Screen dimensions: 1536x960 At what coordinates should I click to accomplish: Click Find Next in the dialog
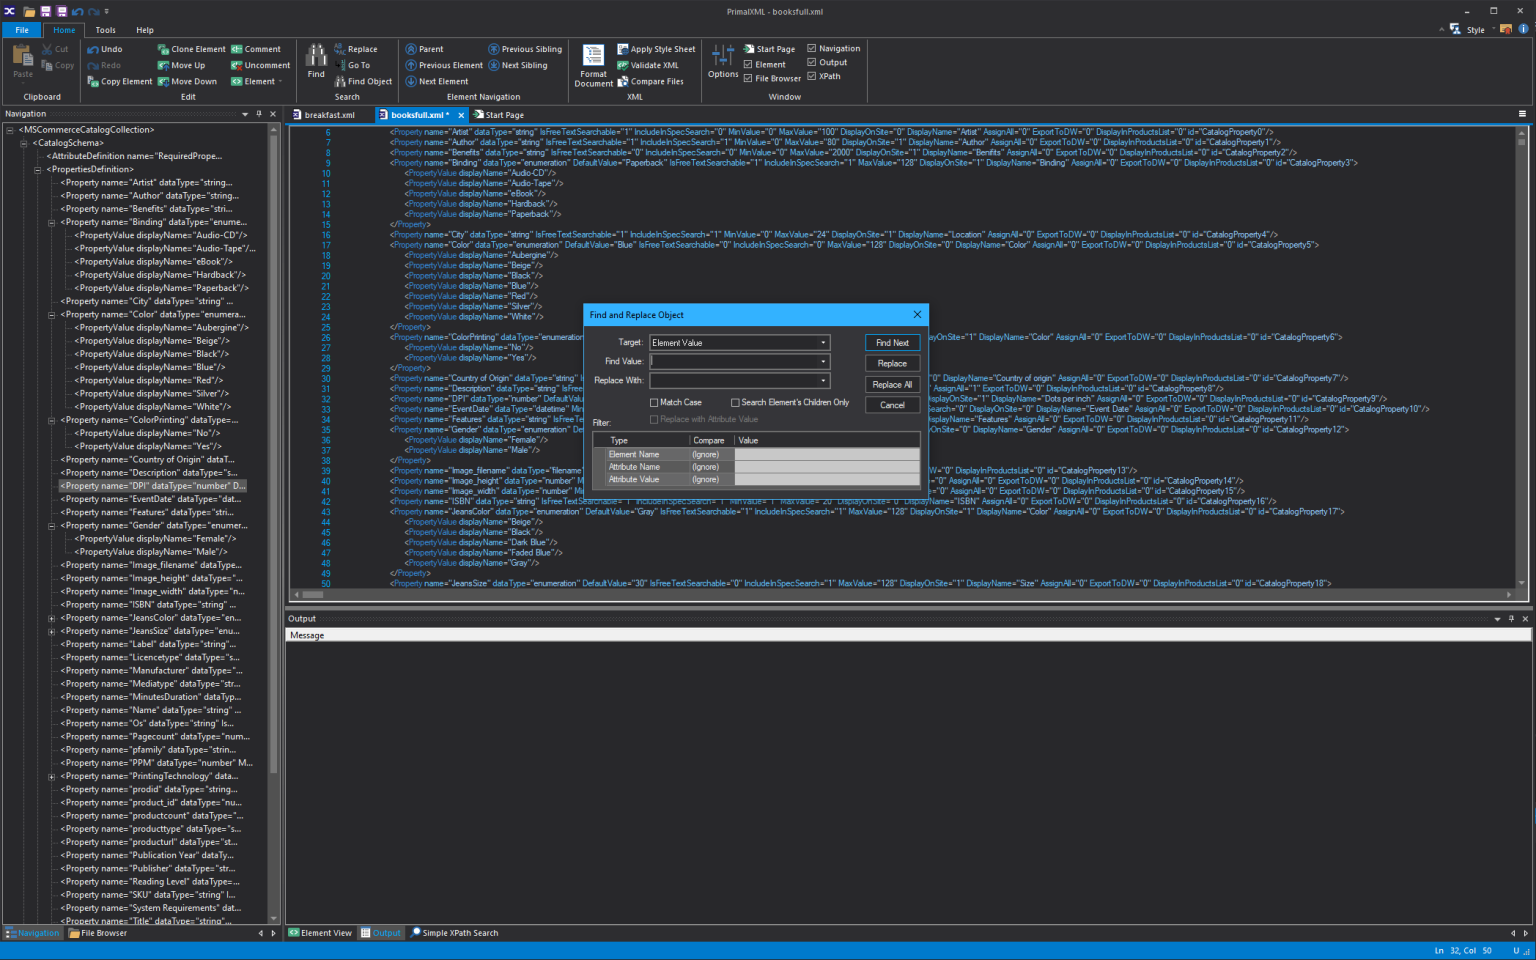[891, 342]
